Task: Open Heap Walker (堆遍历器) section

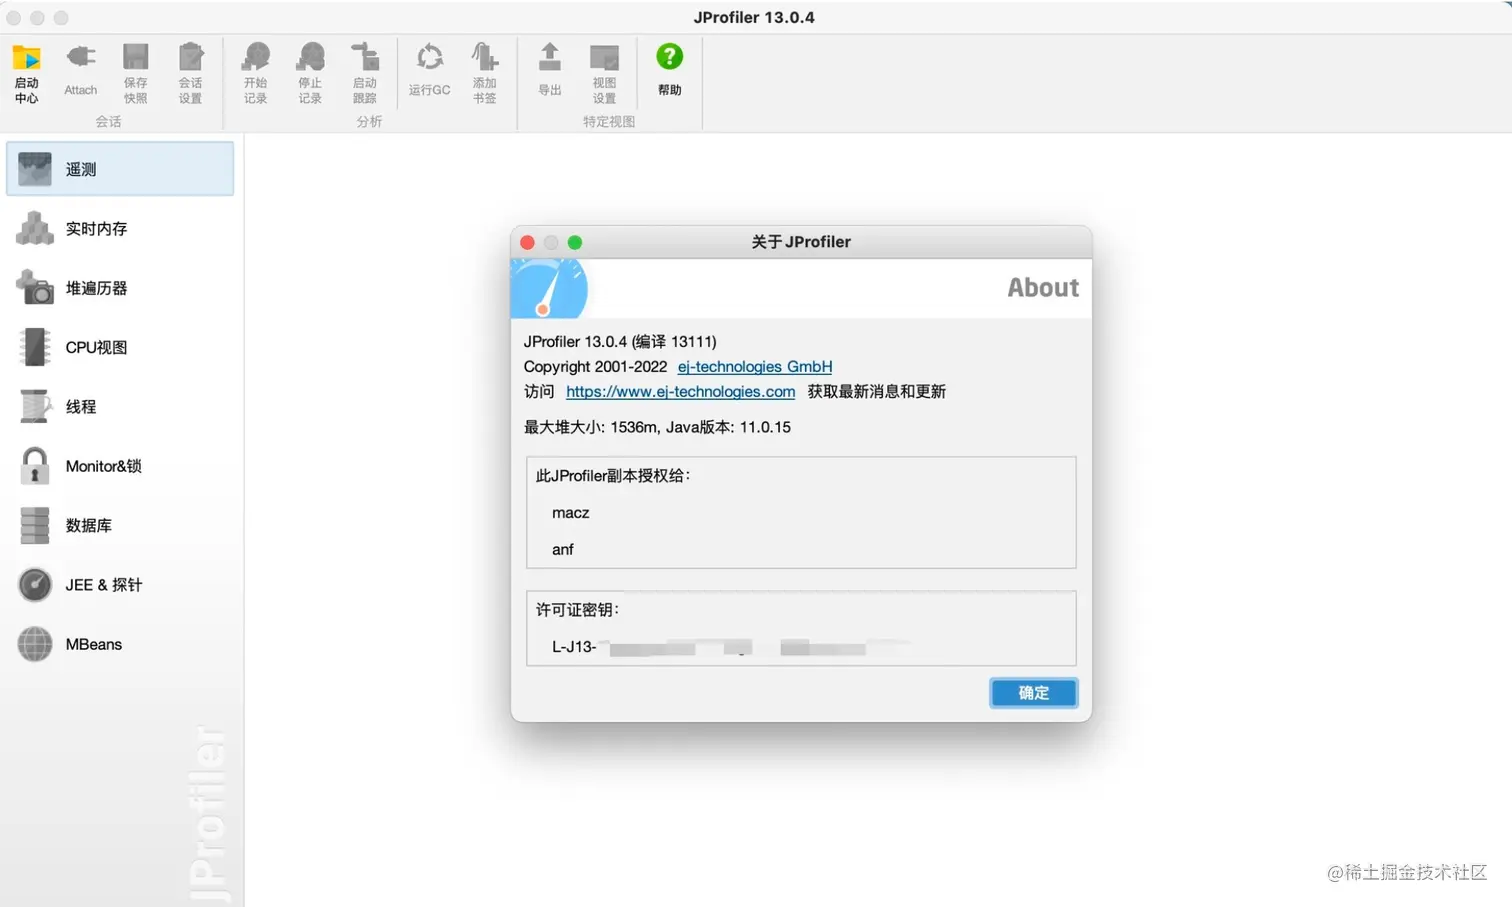Action: 120,288
